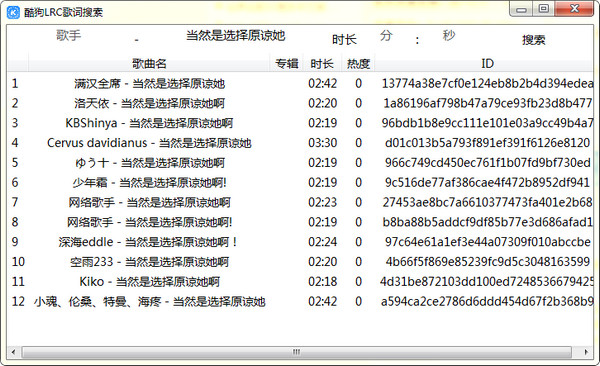Sort by the 热度 column header

click(358, 64)
